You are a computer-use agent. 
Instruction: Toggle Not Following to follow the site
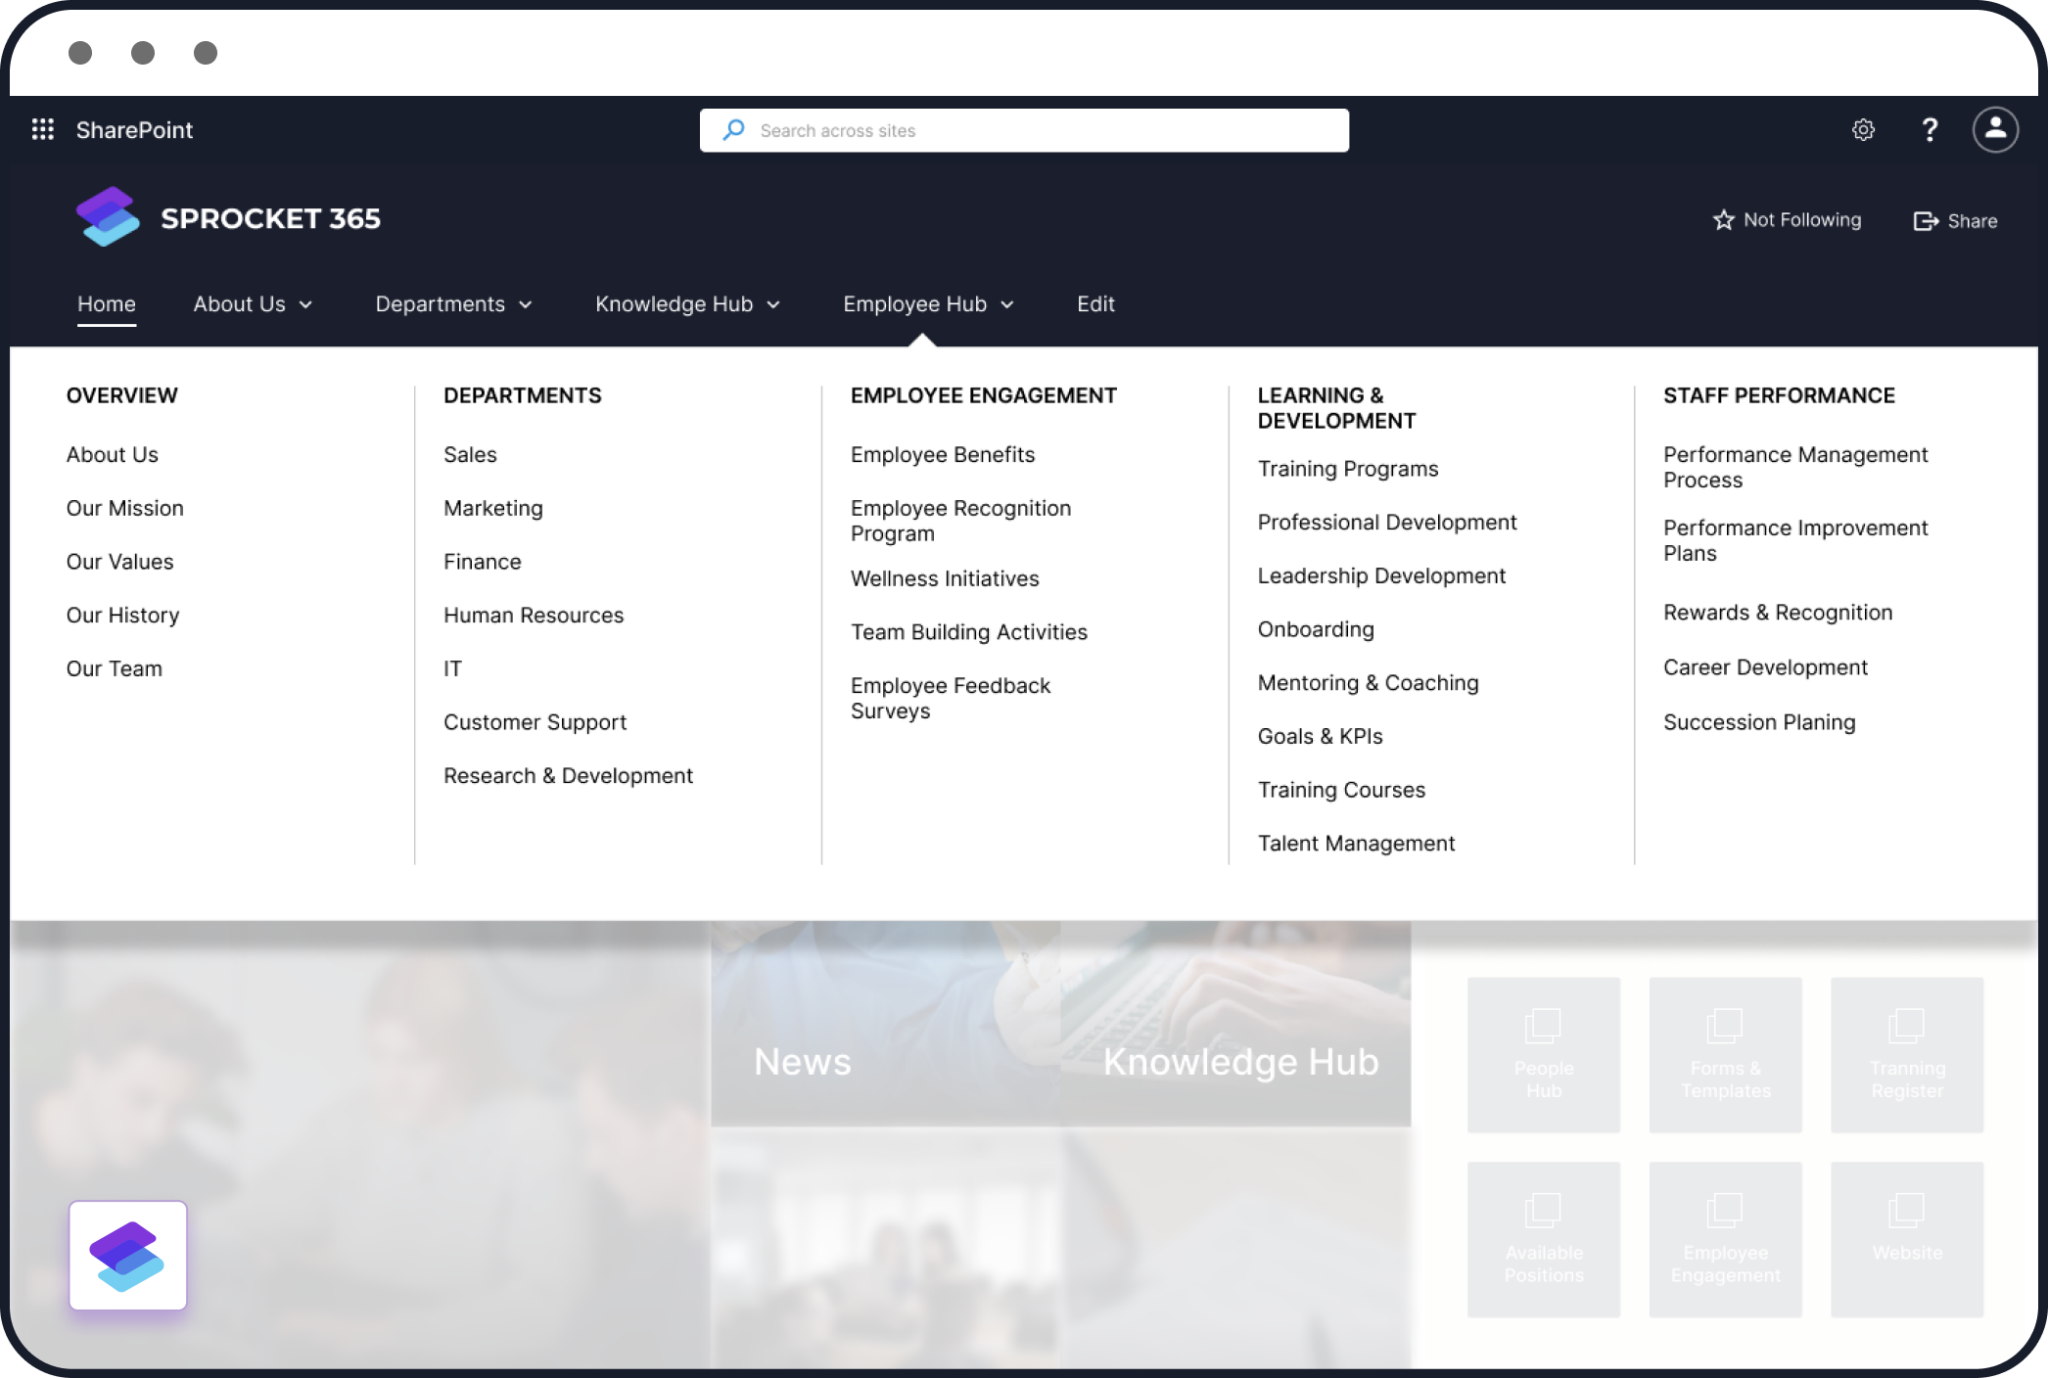[x=1787, y=220]
